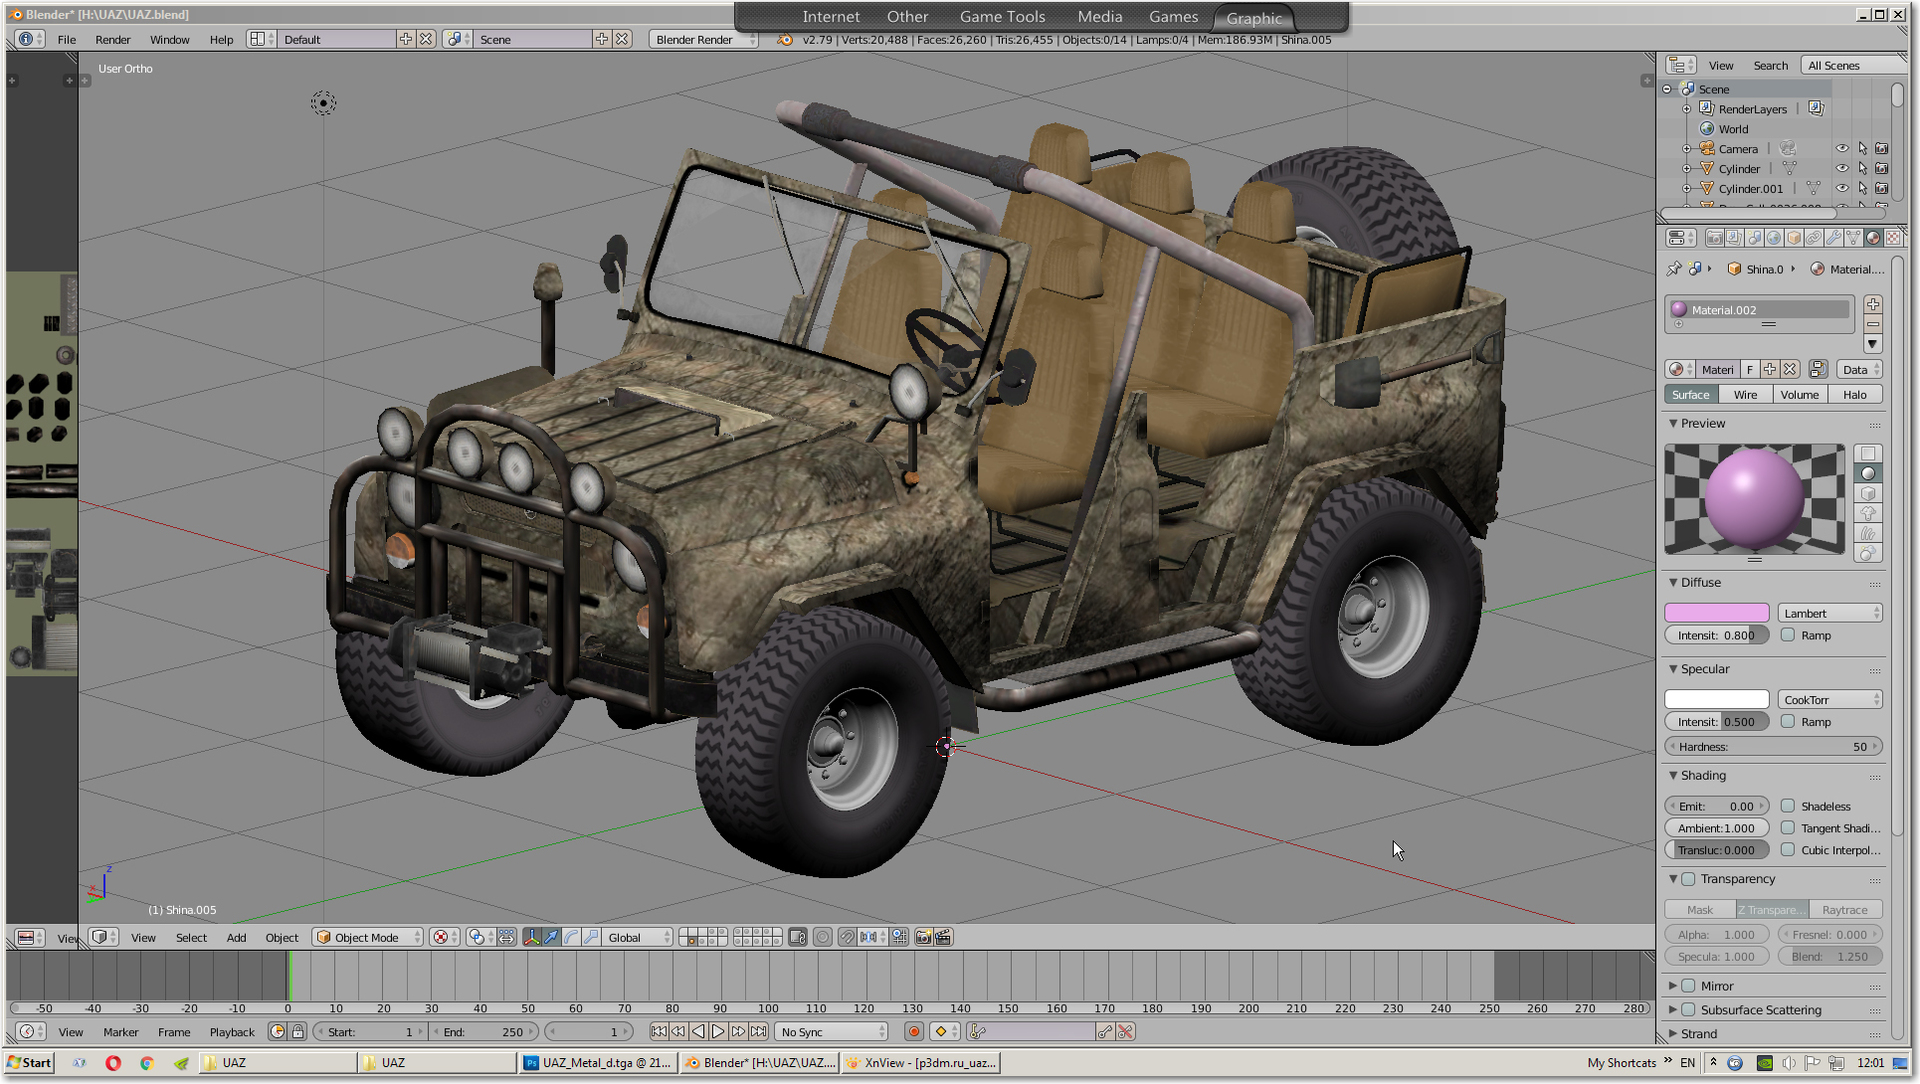Open the Texture properties tab
Viewport: 1920px width, 1084px height.
click(x=1893, y=238)
